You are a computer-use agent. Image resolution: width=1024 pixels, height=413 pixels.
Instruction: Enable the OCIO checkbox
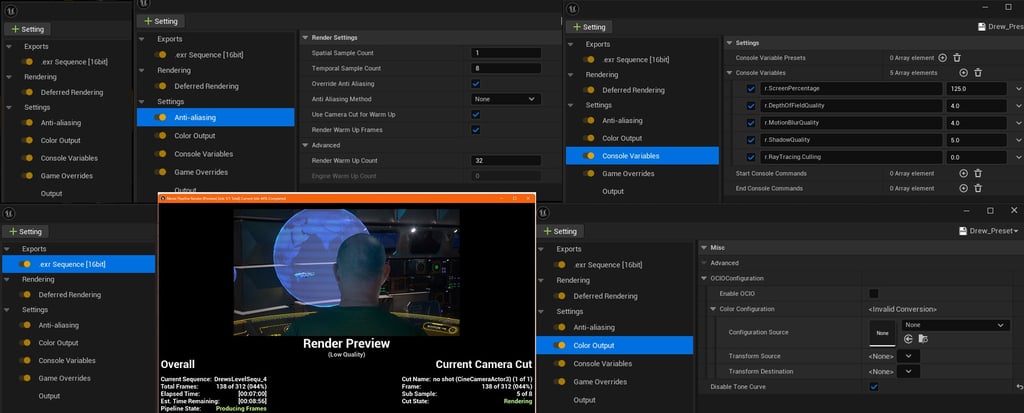coord(874,293)
